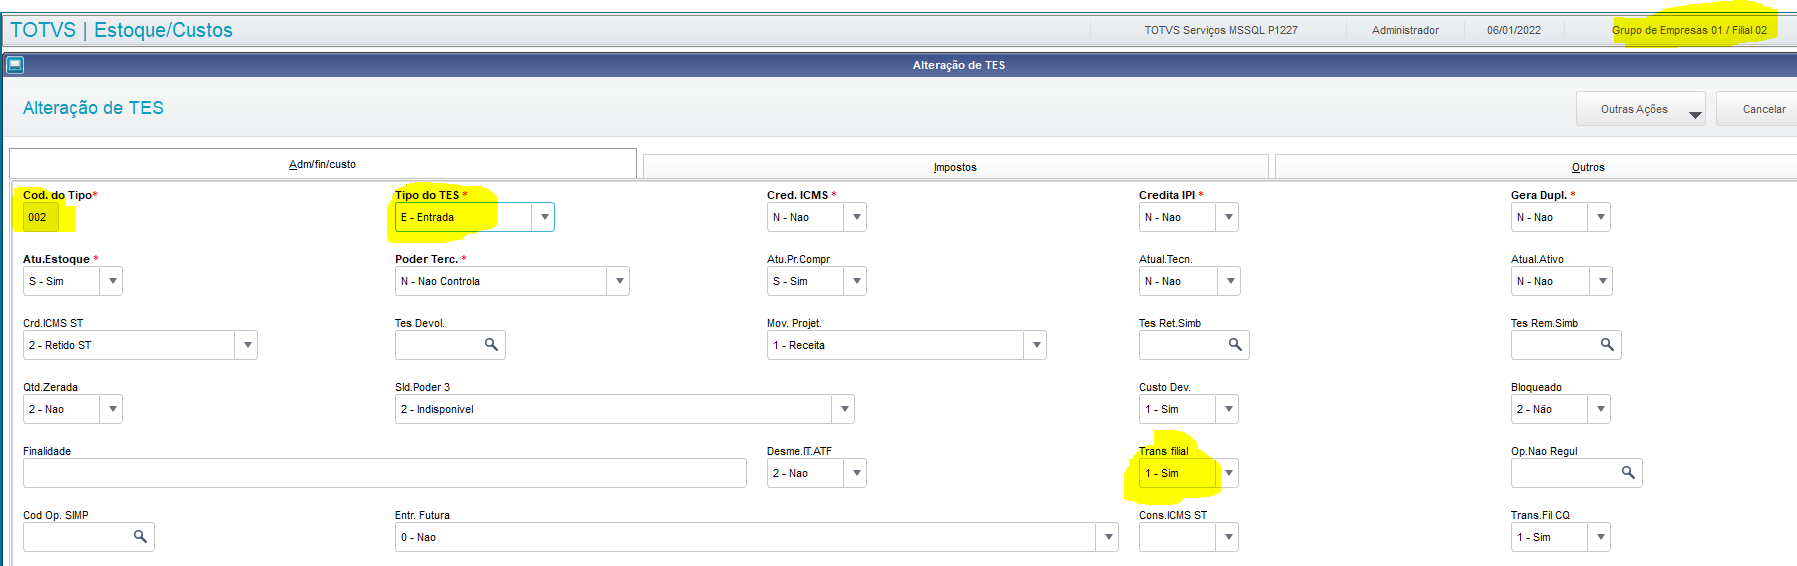1797x566 pixels.
Task: Click the Finalidade text field
Action: click(385, 473)
